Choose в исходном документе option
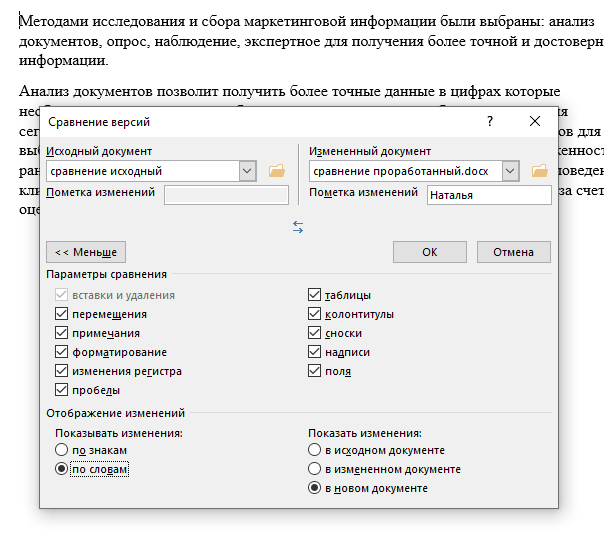The height and width of the screenshot is (541, 604). click(x=316, y=450)
